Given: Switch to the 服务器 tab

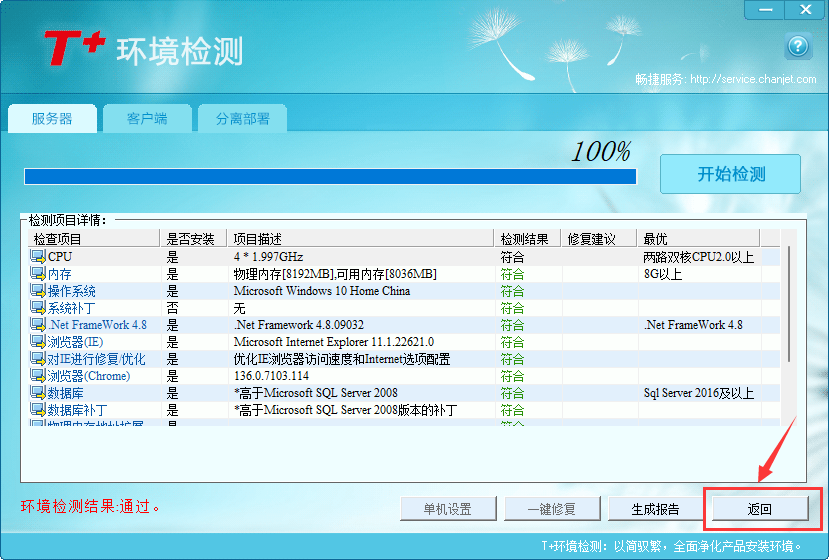Looking at the screenshot, I should coord(52,118).
